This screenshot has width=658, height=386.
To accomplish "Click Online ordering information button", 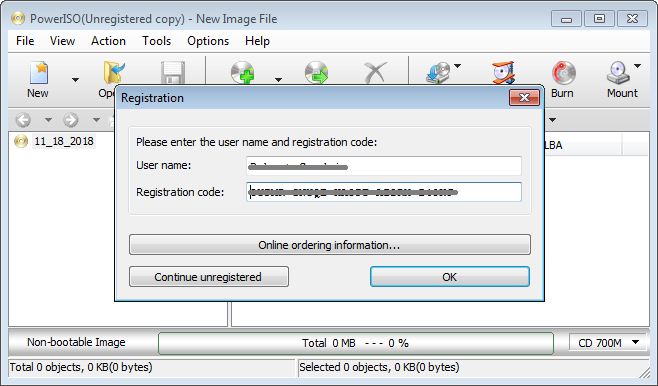I will (x=330, y=245).
